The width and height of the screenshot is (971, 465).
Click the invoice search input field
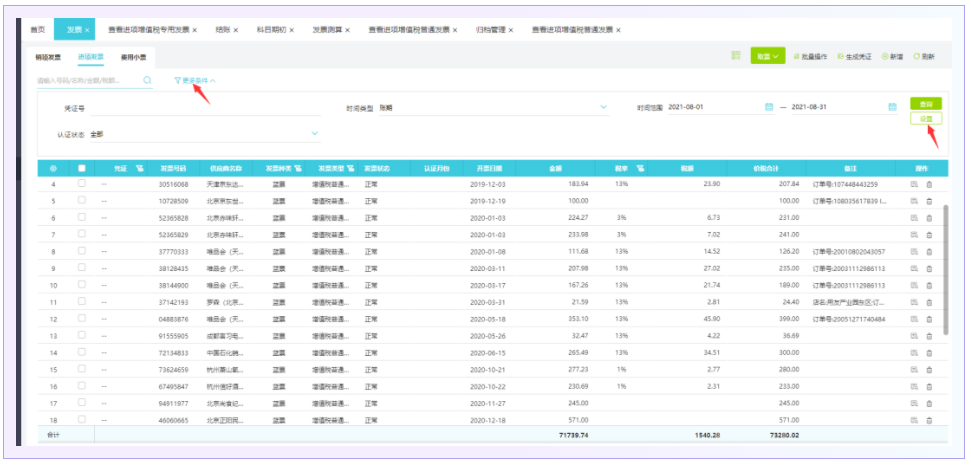87,80
